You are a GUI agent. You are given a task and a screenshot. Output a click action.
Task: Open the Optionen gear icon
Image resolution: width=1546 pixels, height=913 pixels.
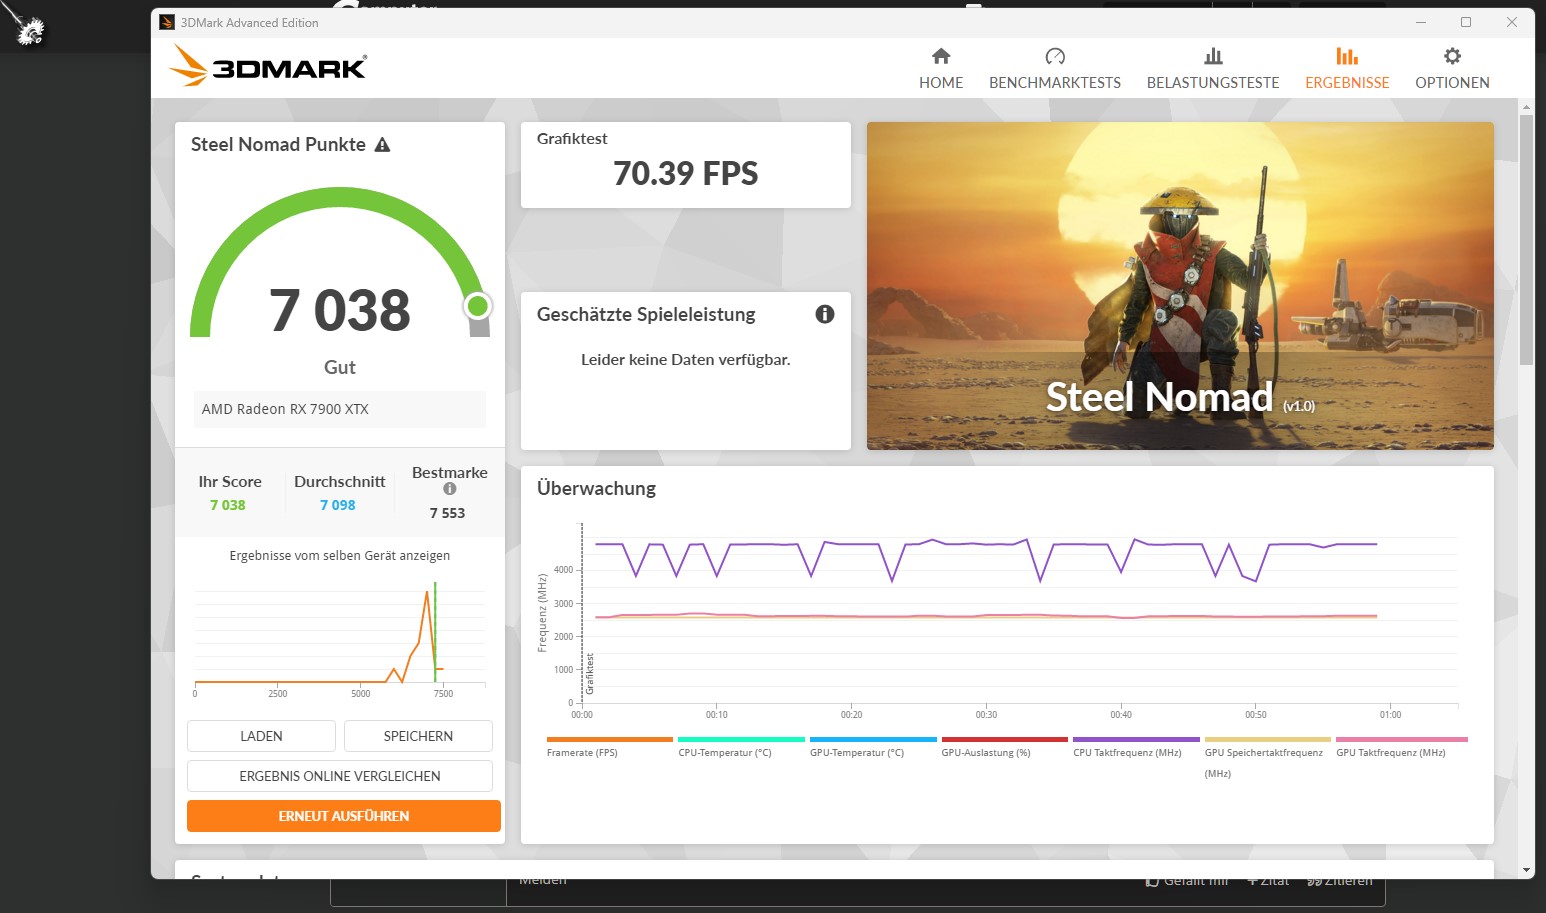tap(1452, 56)
